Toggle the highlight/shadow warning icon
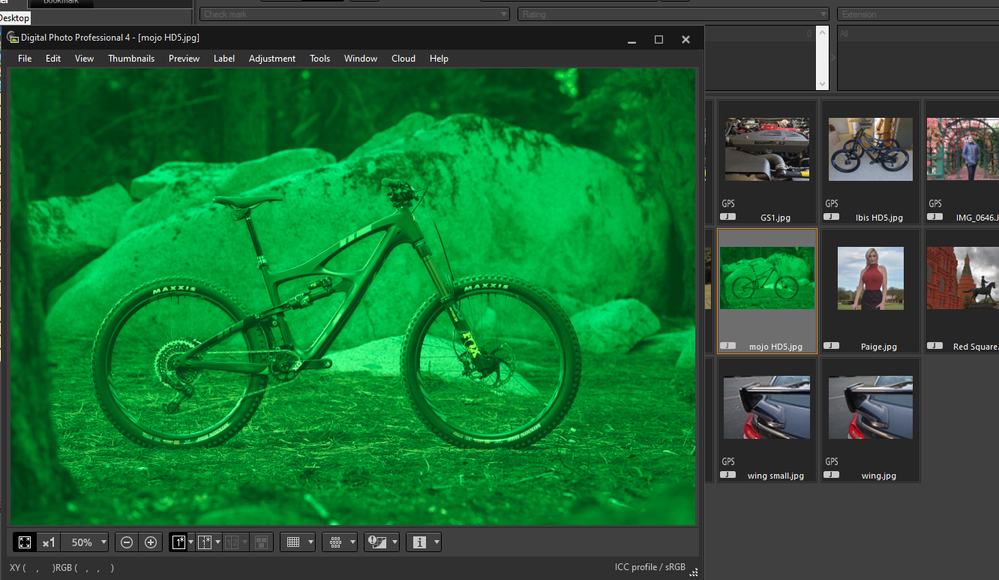The height and width of the screenshot is (580, 999). pos(376,542)
